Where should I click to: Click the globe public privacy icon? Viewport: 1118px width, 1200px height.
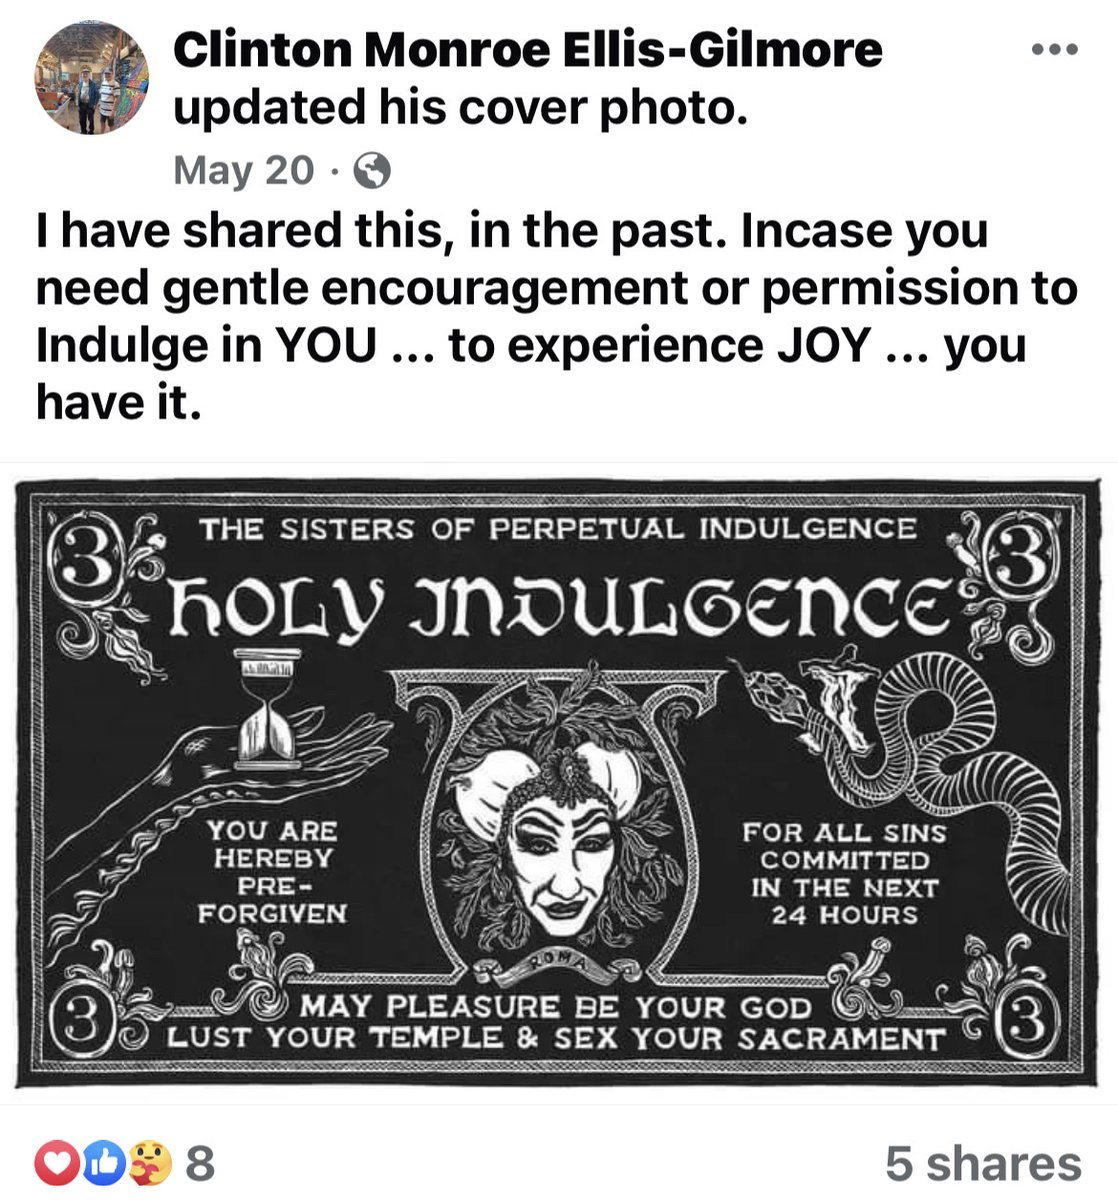pyautogui.click(x=373, y=172)
